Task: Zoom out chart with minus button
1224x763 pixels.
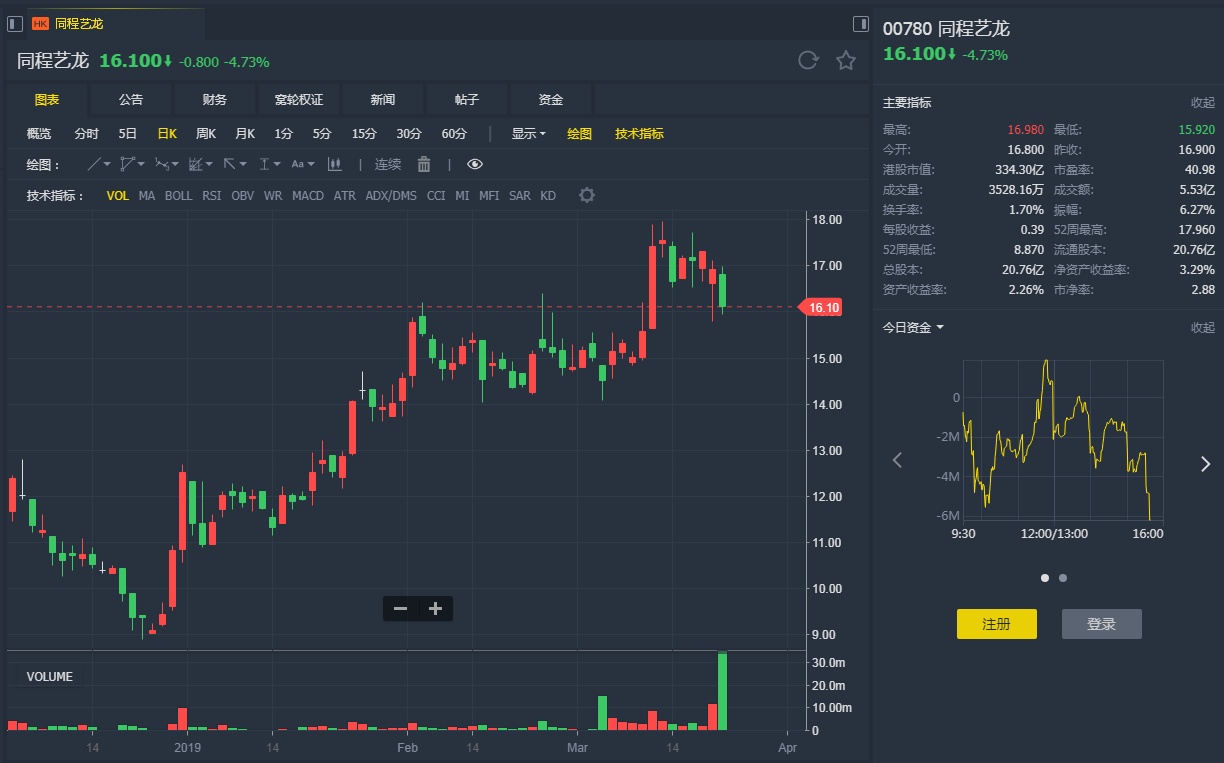Action: (400, 608)
